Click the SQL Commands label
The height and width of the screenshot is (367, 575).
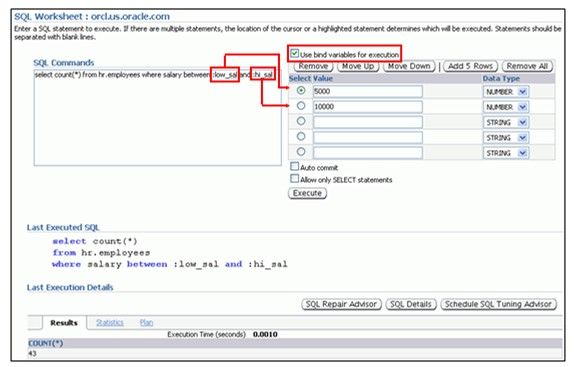coord(64,63)
